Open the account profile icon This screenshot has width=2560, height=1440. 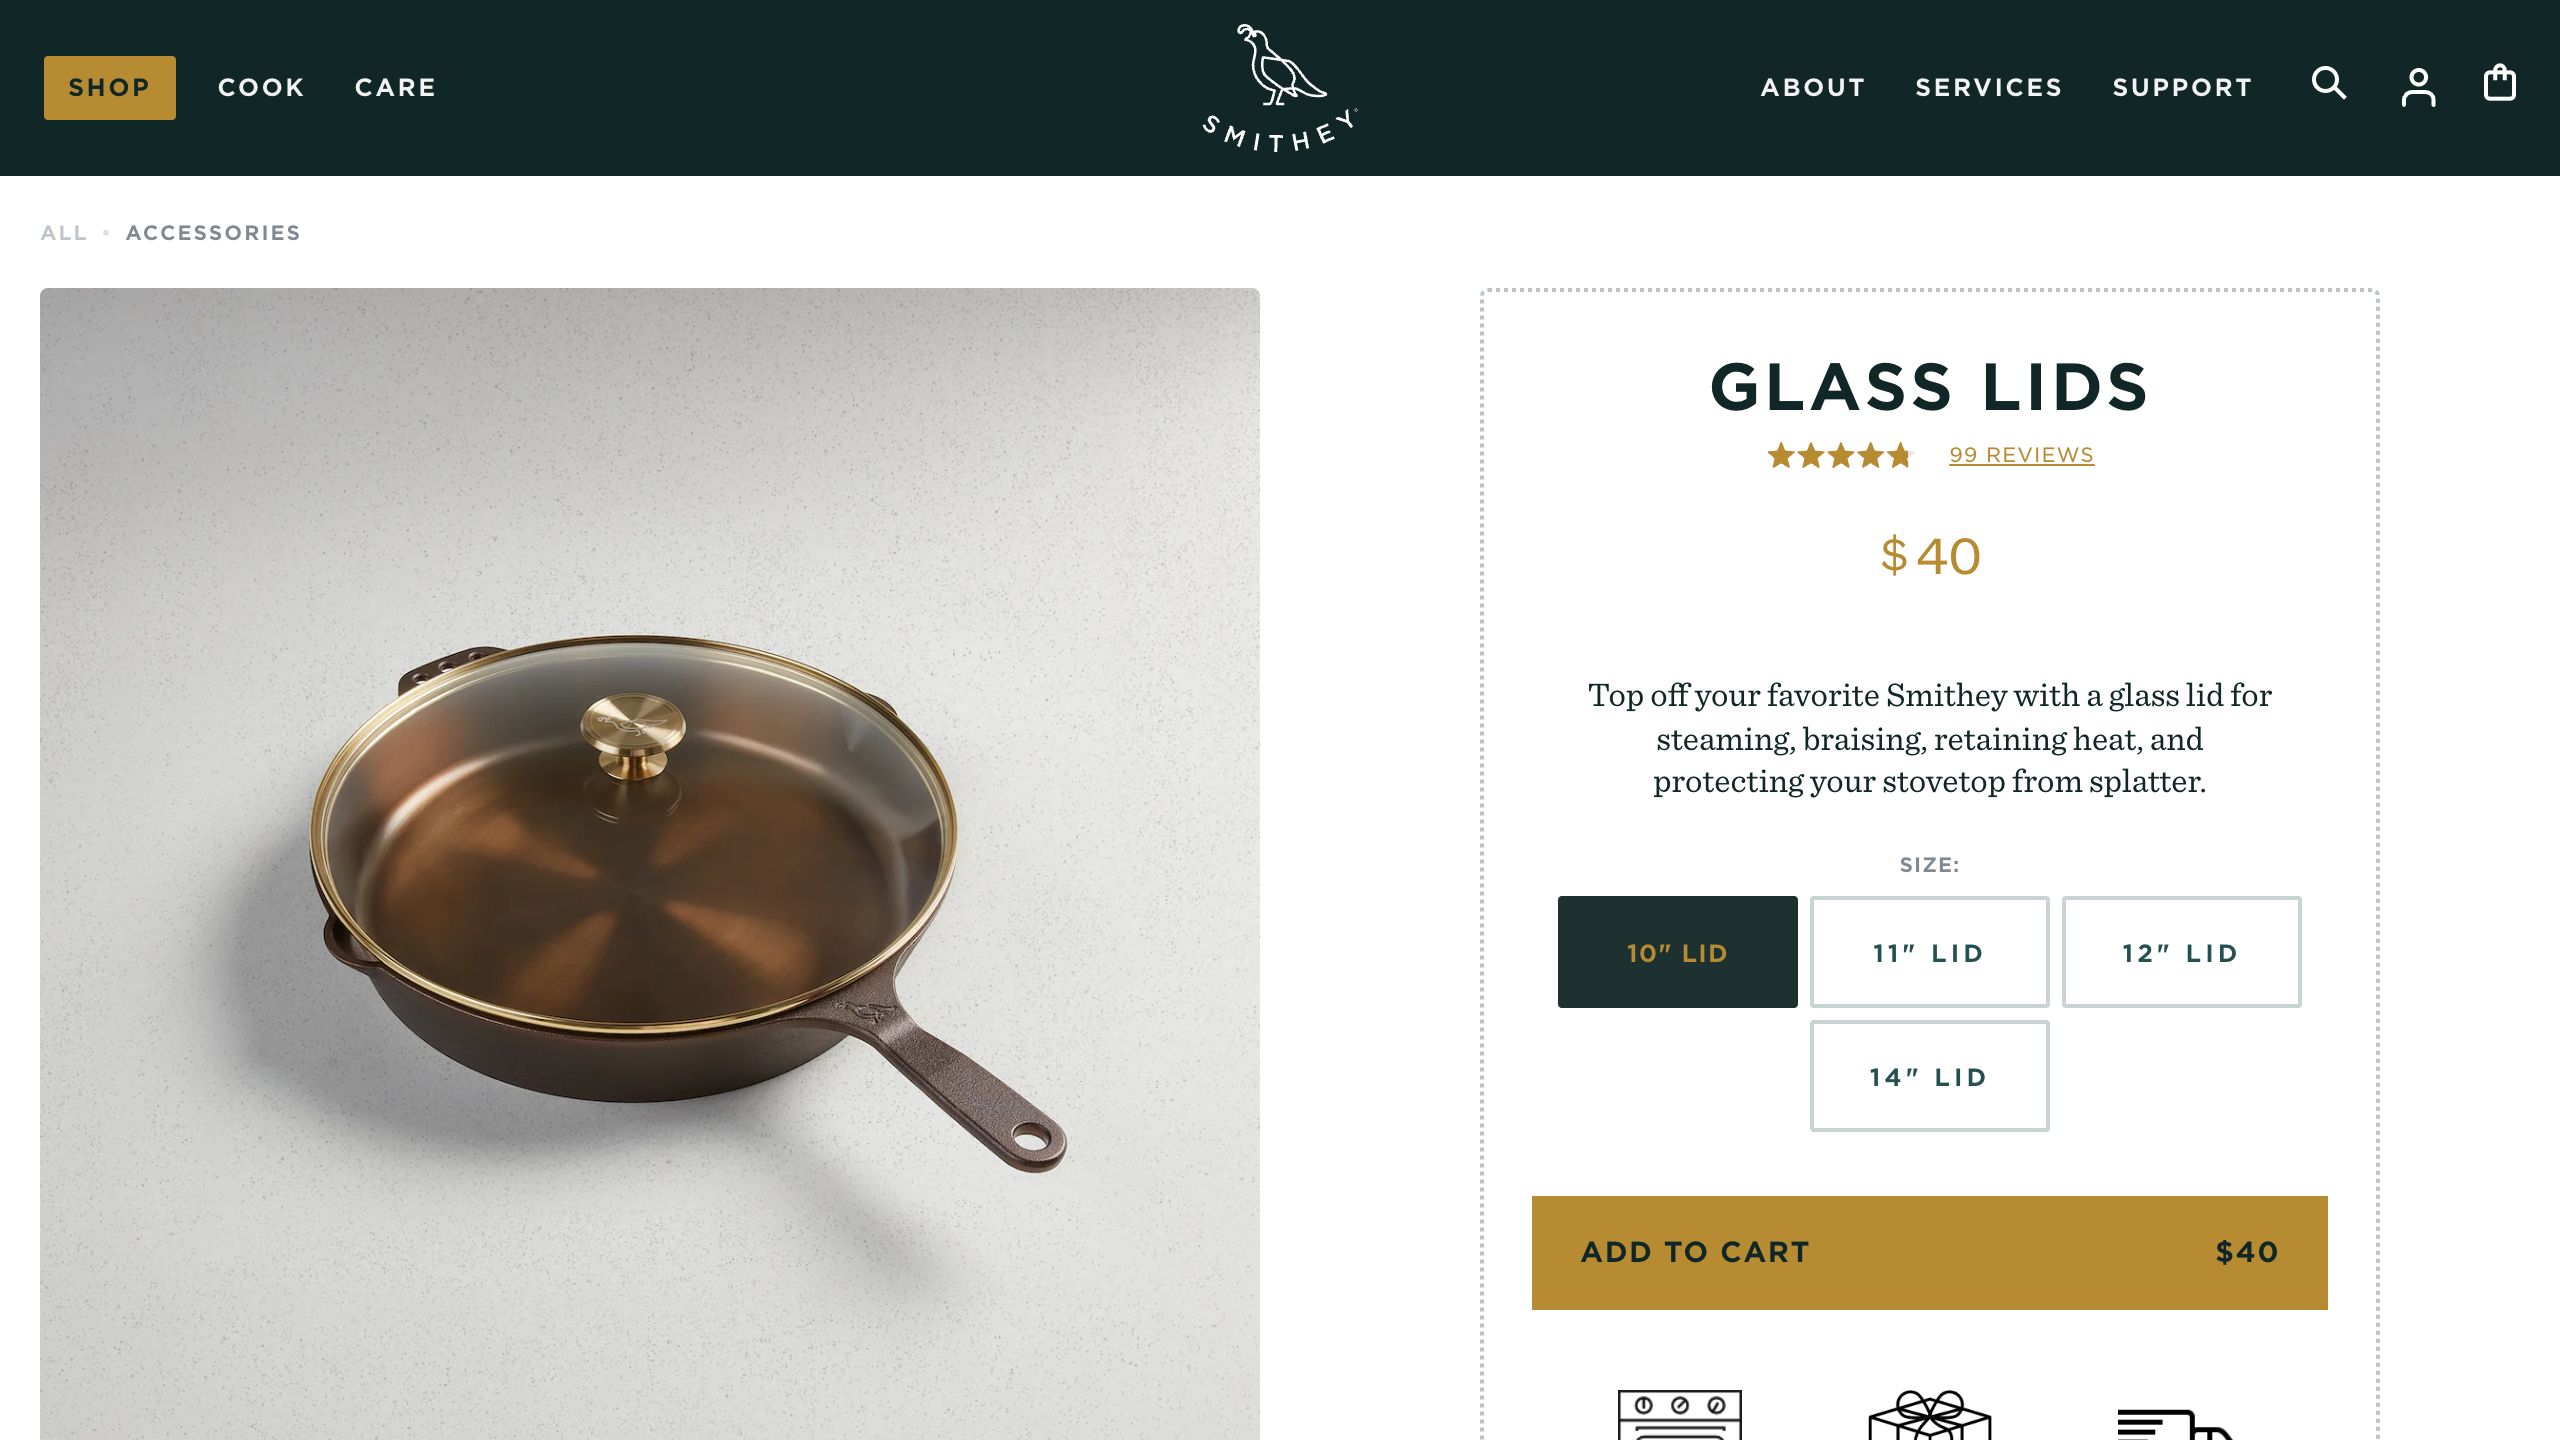2418,87
